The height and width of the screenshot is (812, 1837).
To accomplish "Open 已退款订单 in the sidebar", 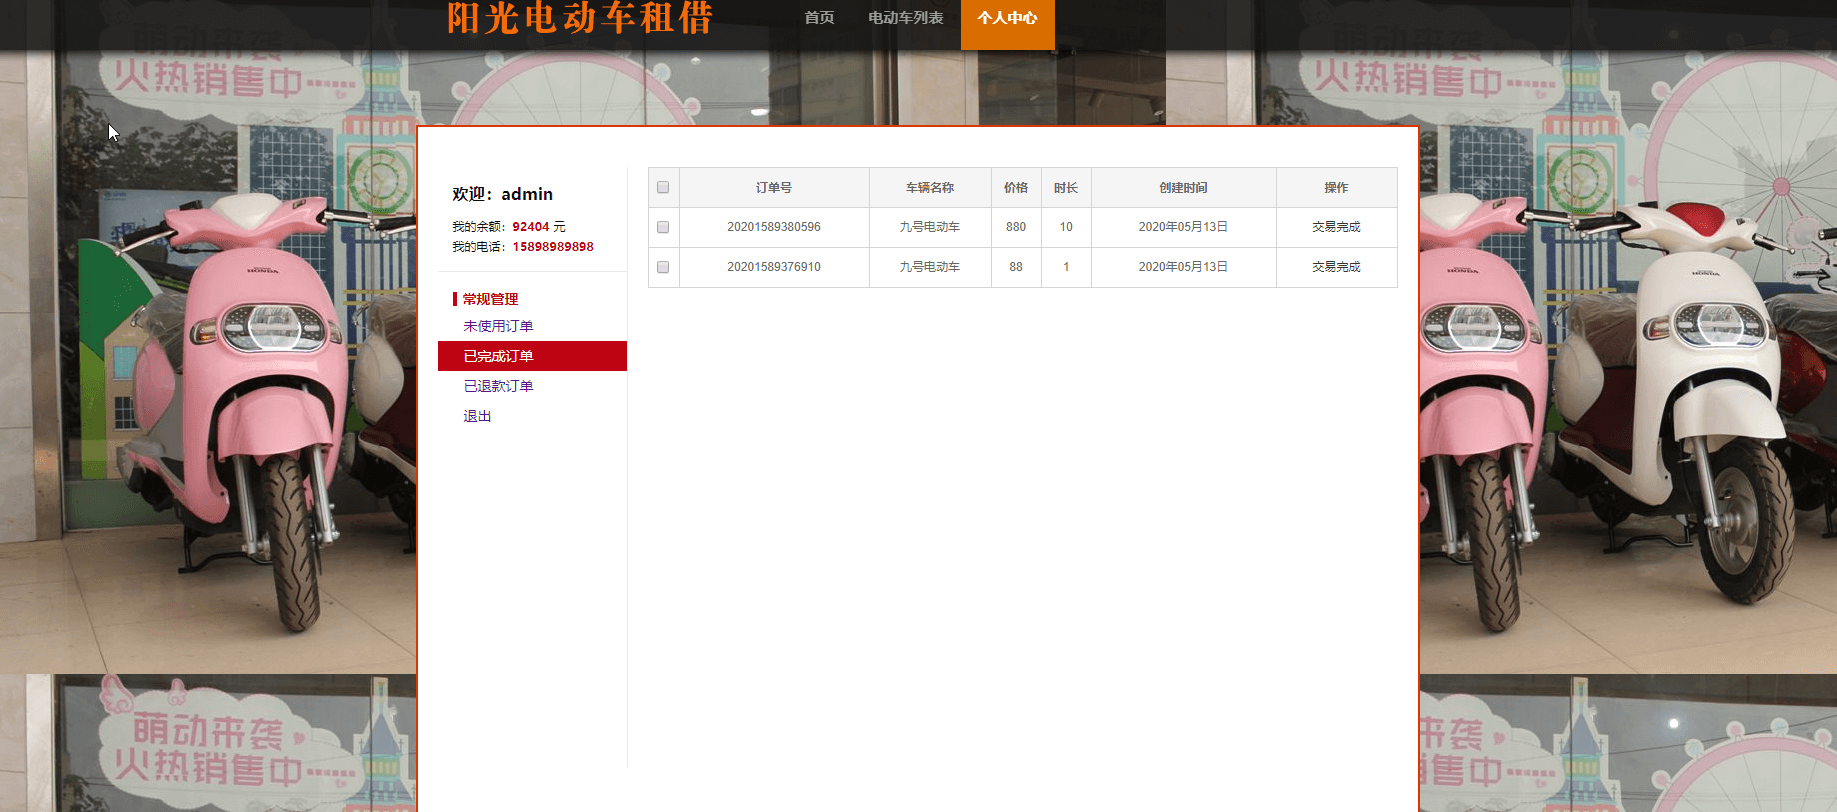I will tap(498, 386).
